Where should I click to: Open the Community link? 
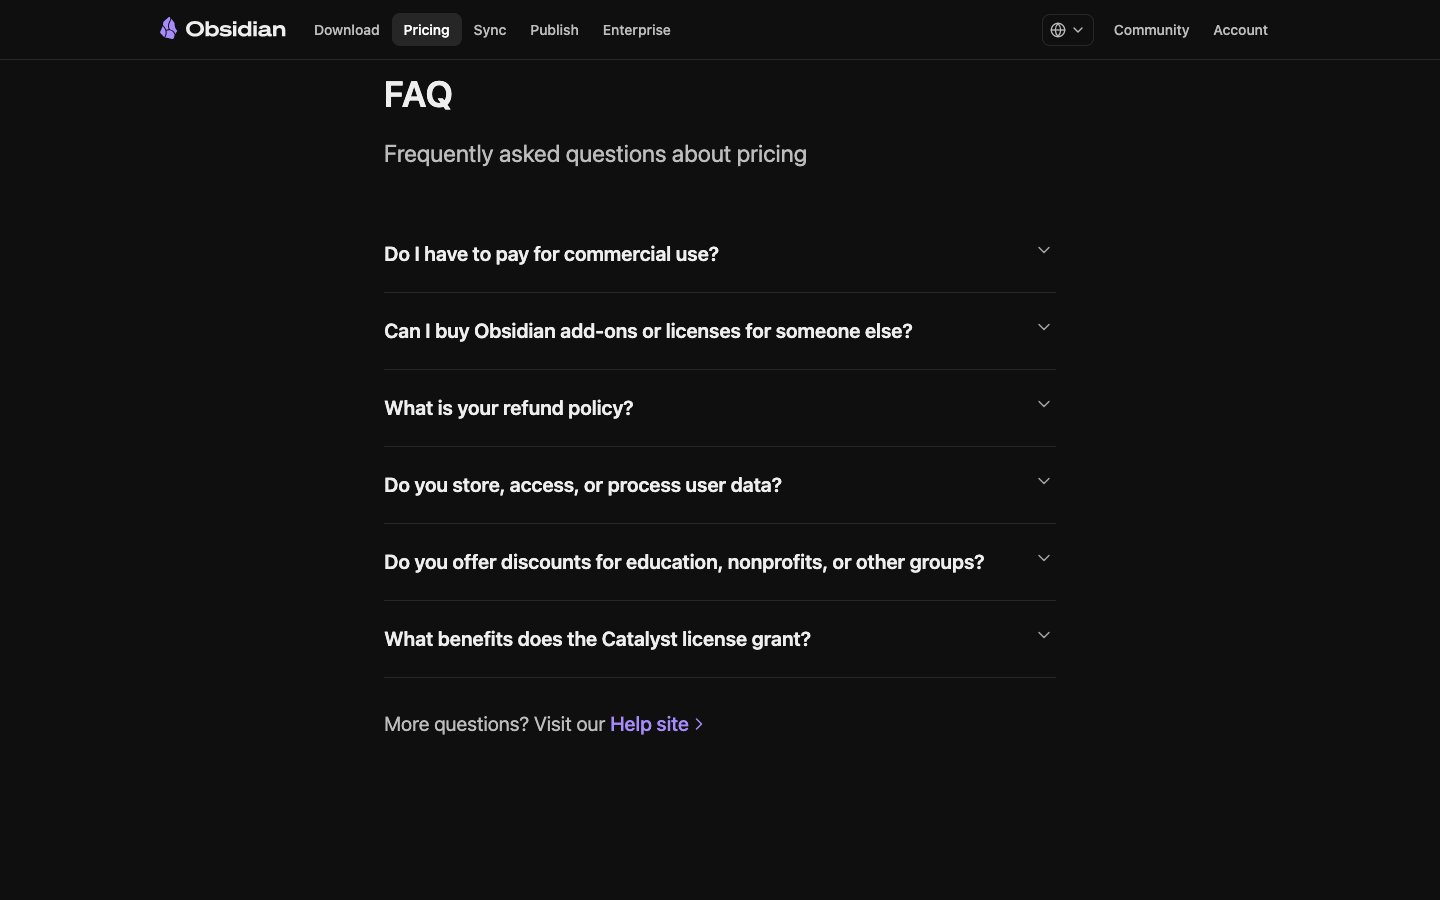(1151, 30)
